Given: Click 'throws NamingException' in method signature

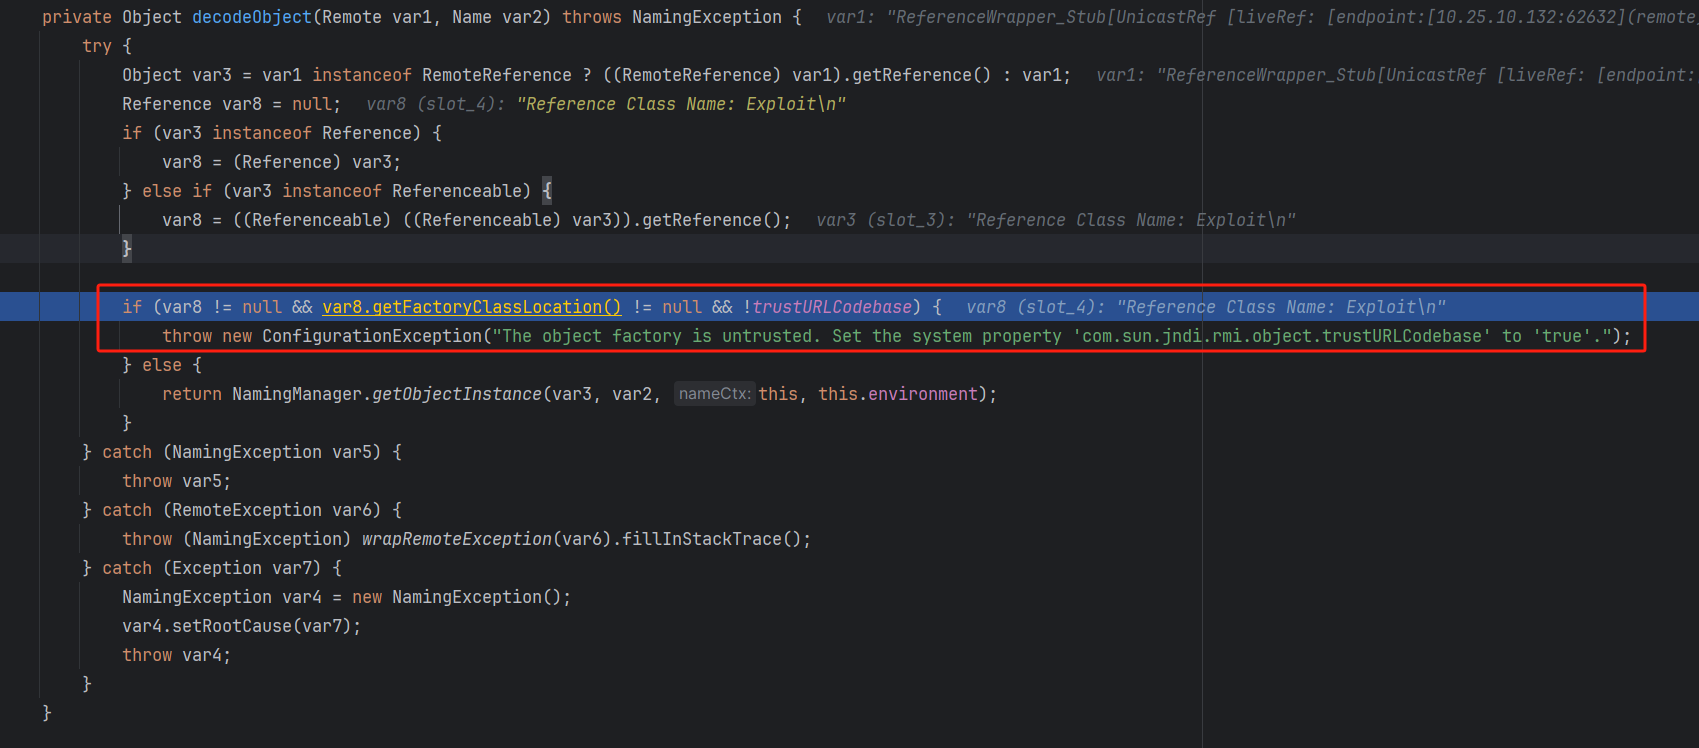Looking at the screenshot, I should (672, 17).
